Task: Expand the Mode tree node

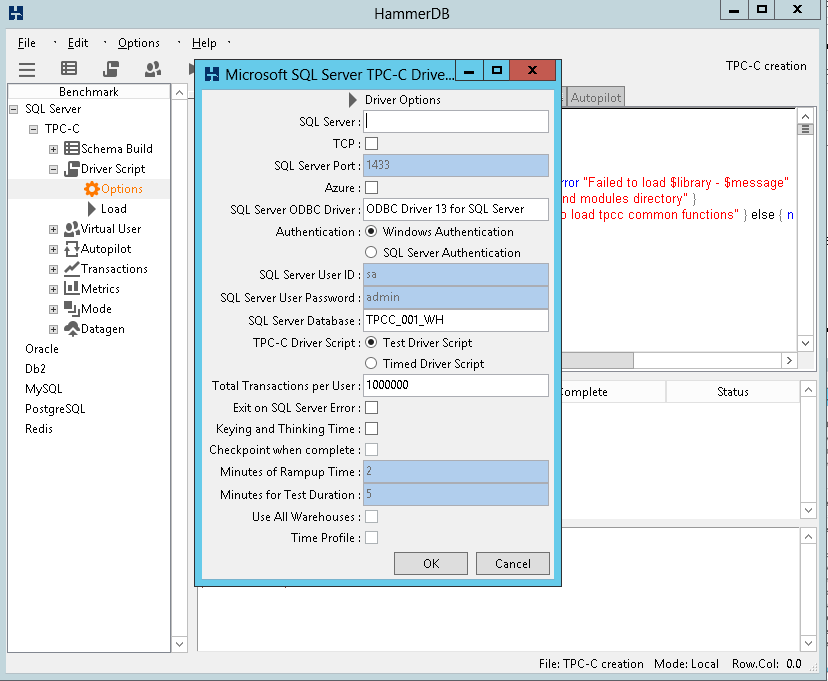Action: (53, 309)
